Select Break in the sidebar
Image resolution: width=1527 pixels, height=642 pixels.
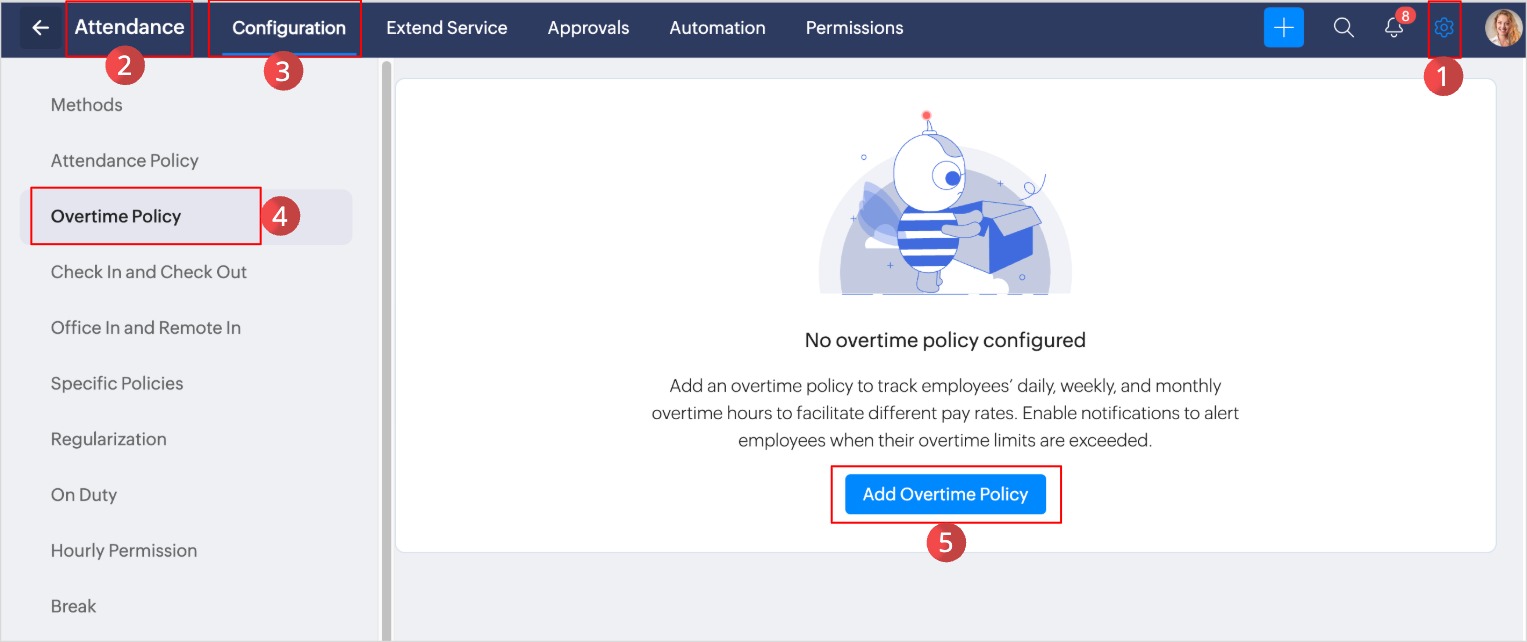coord(74,606)
